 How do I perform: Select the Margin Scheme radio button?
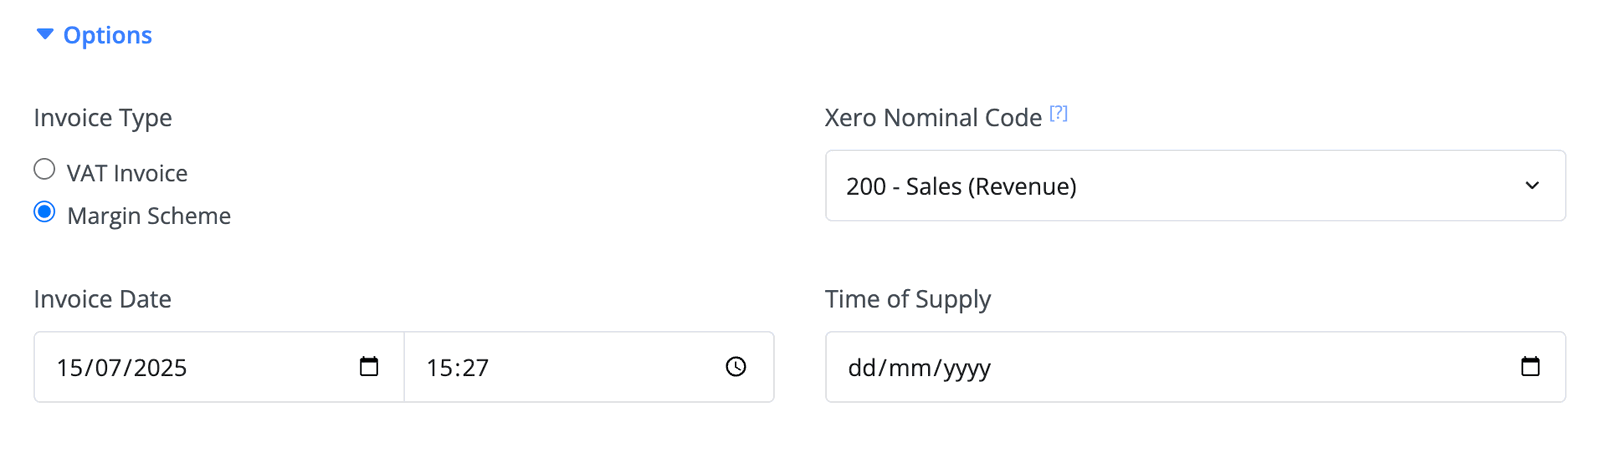44,212
